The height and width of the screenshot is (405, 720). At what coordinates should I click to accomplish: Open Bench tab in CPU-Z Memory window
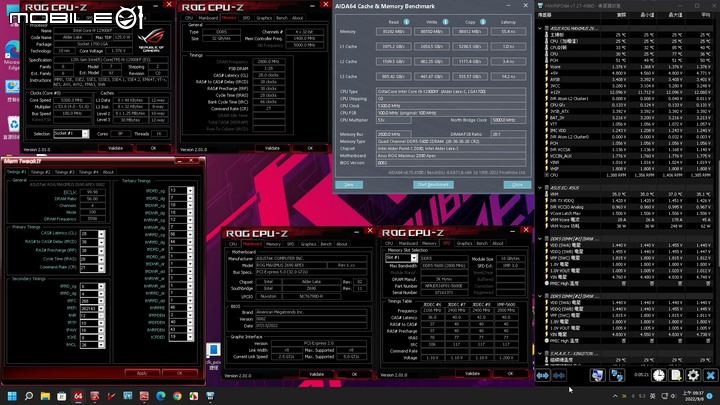point(282,18)
